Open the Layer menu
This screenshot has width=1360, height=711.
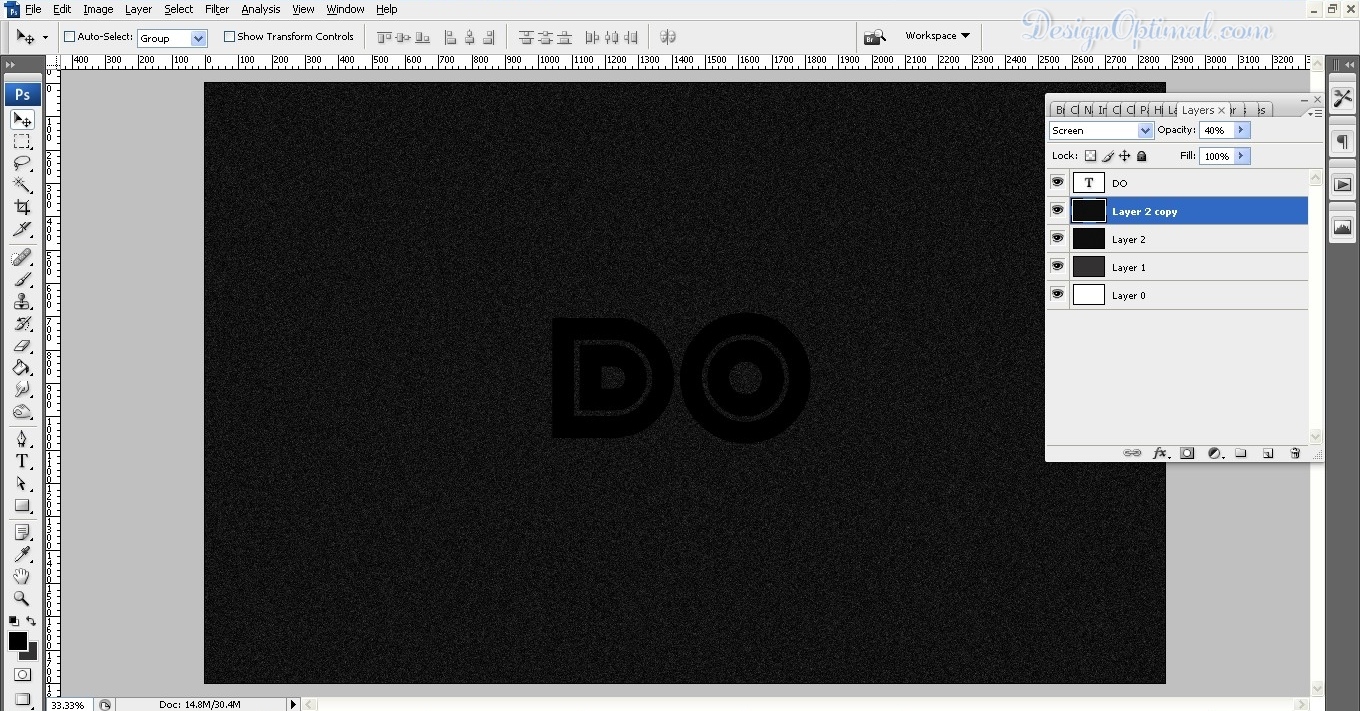[x=138, y=9]
